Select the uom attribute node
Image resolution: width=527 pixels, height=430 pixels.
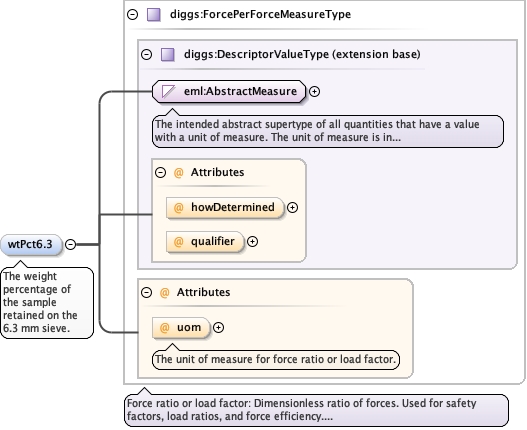pyautogui.click(x=181, y=327)
